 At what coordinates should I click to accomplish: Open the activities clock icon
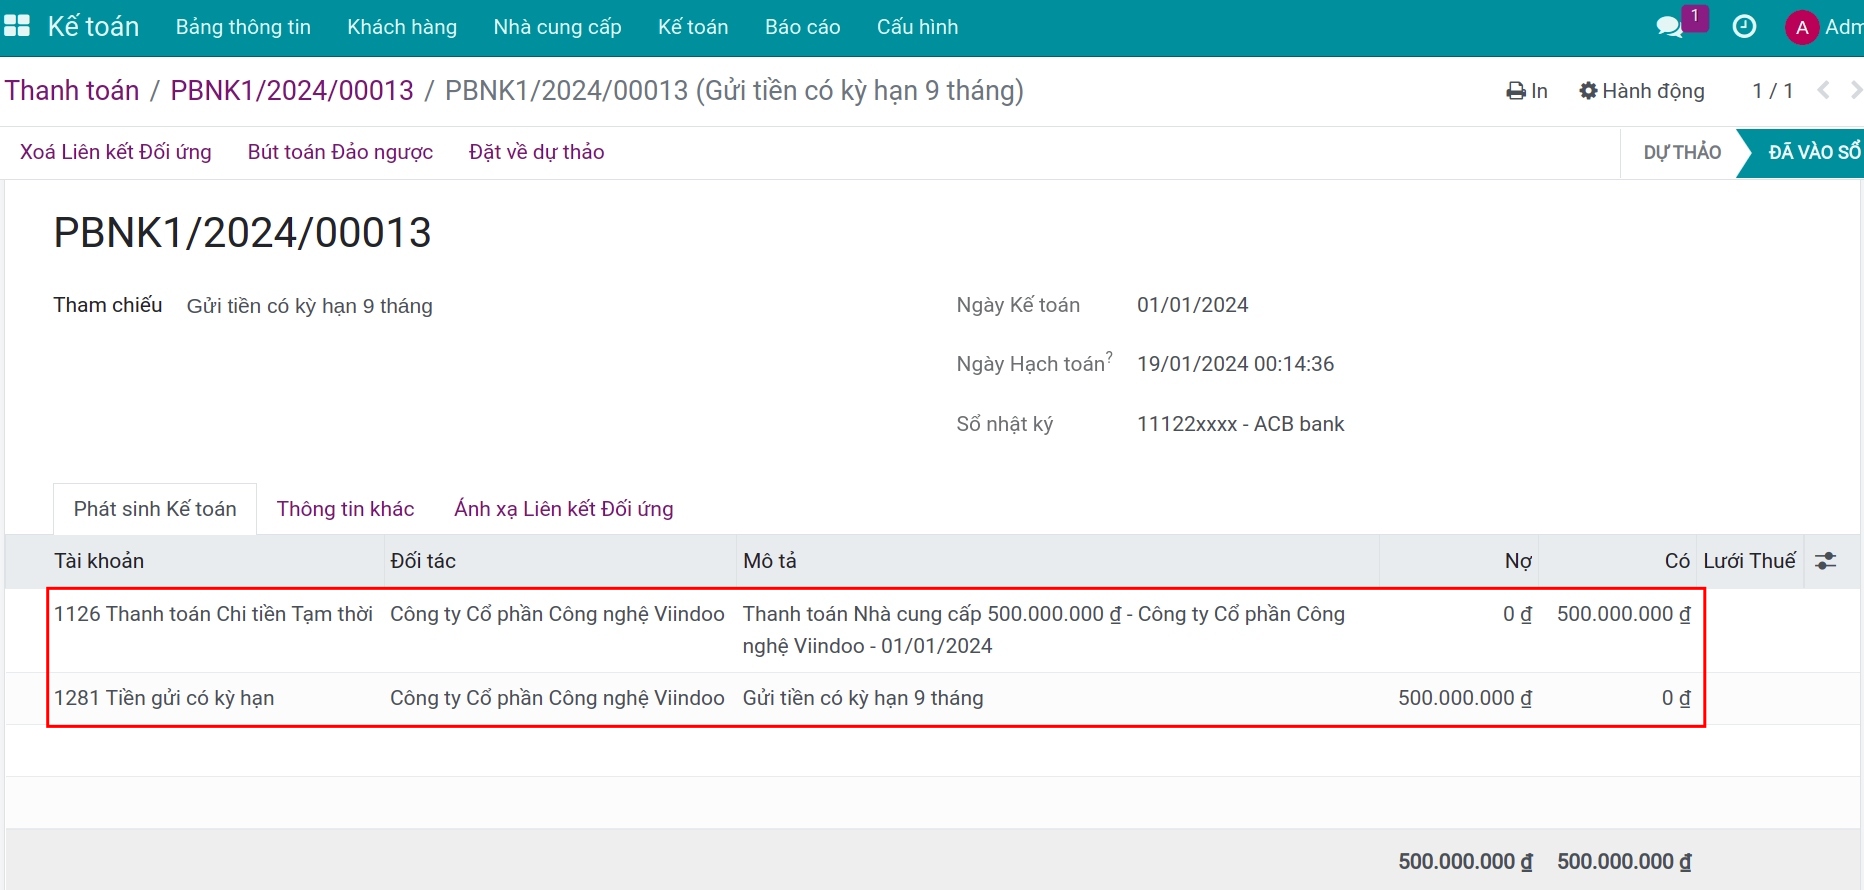coord(1744,27)
